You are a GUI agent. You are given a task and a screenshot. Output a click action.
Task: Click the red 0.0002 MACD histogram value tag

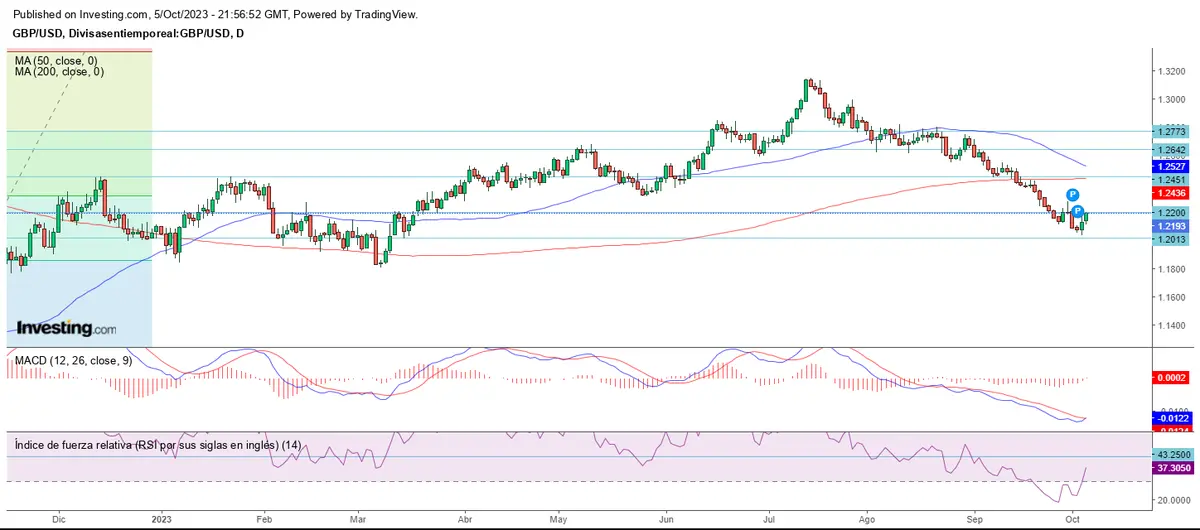click(x=1168, y=378)
